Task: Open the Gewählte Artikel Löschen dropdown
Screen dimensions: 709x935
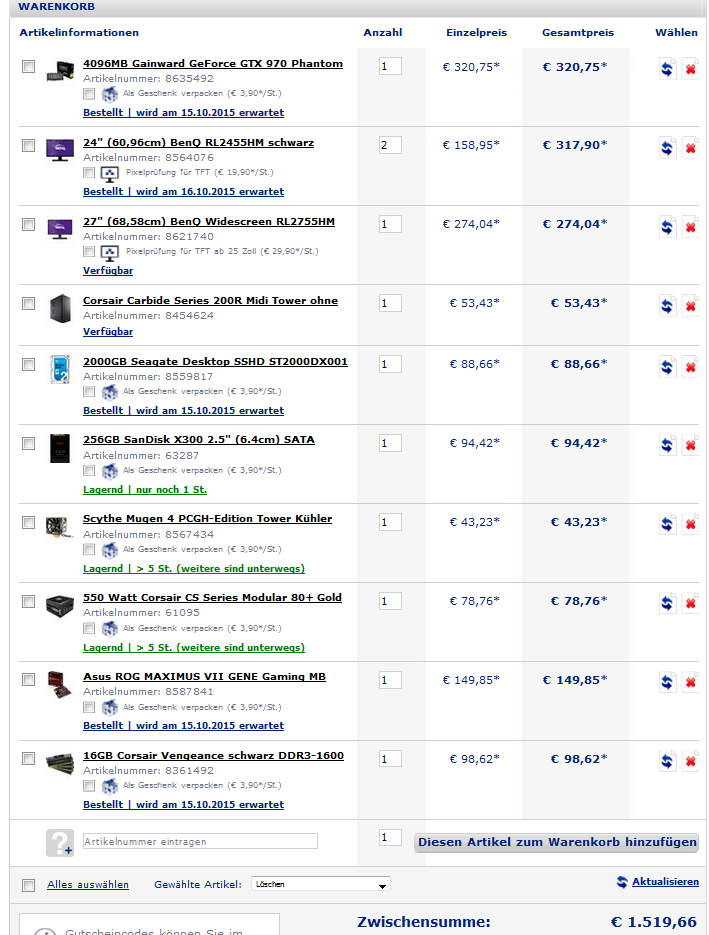Action: coord(320,885)
